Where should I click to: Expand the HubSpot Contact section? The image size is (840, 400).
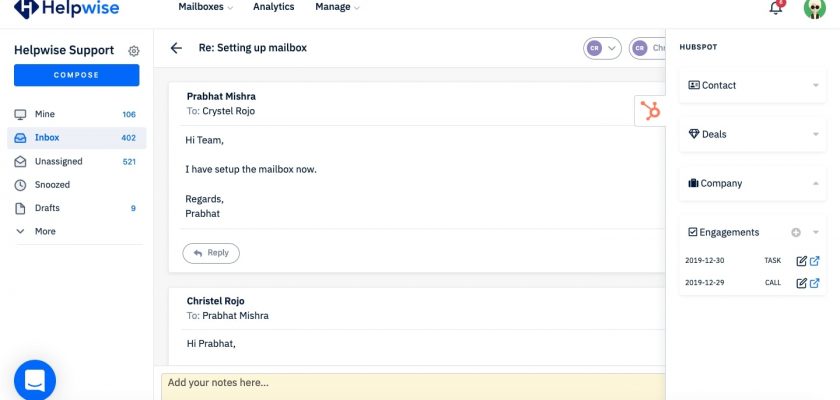753,85
